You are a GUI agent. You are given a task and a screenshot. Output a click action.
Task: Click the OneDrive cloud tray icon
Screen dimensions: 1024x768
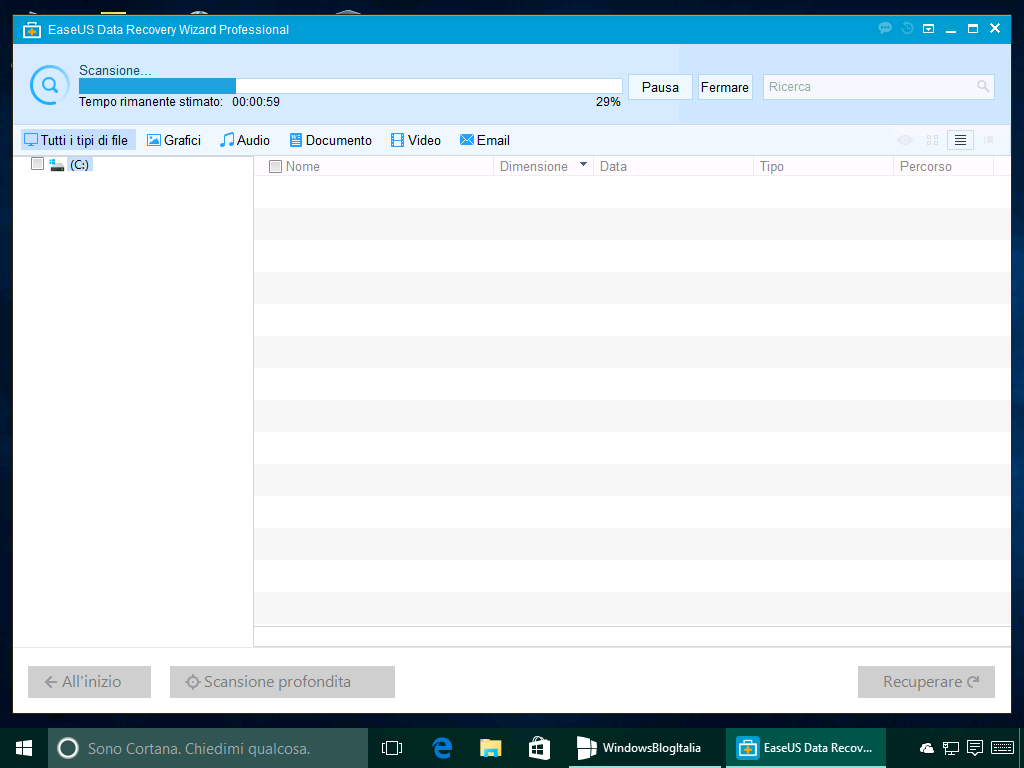[926, 748]
